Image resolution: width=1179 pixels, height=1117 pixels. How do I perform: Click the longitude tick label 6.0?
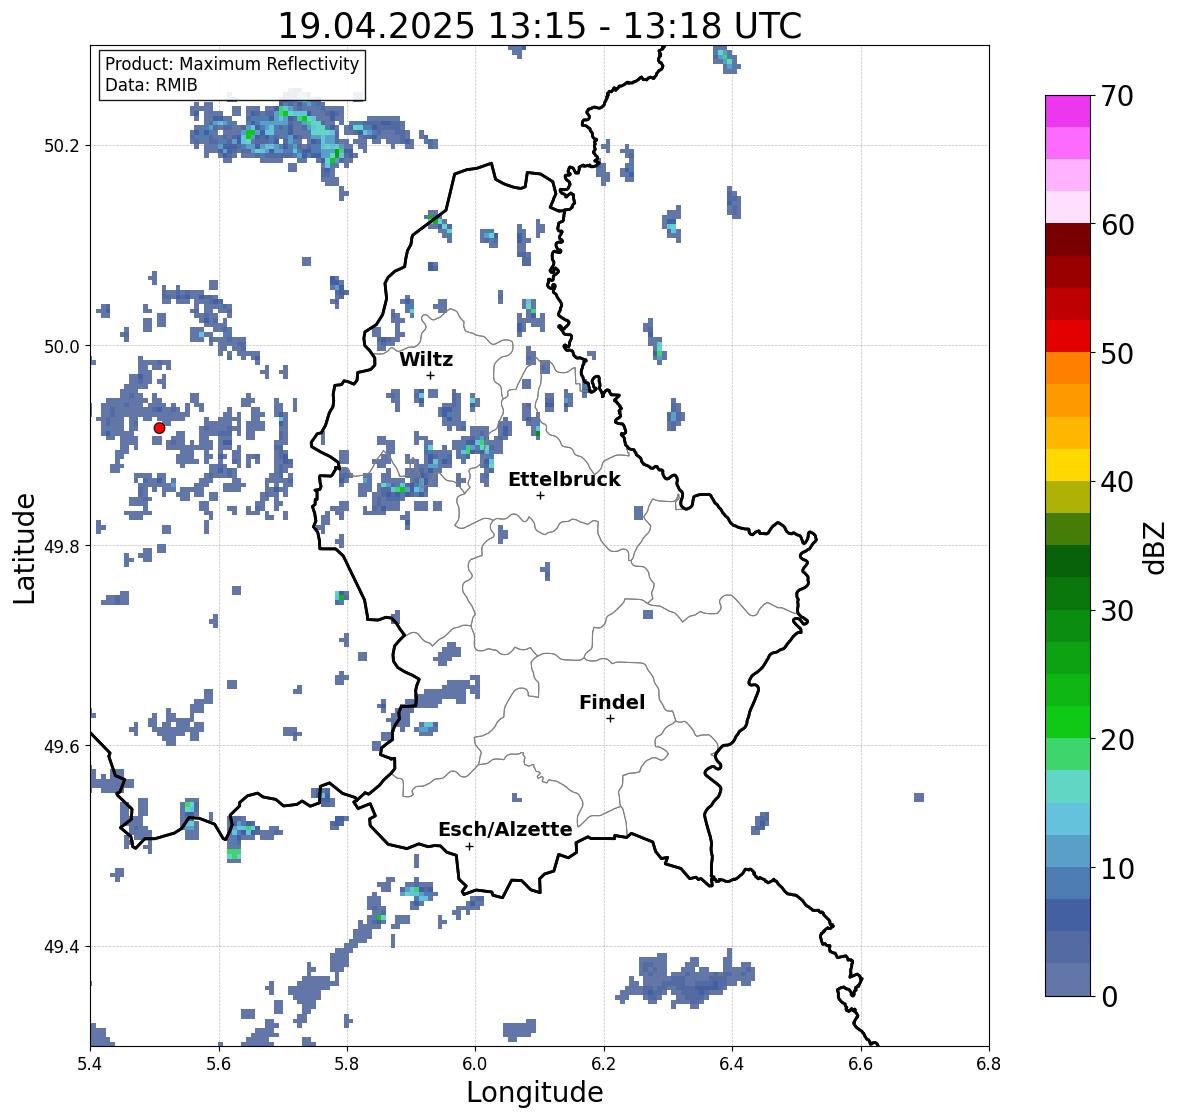click(x=475, y=1064)
